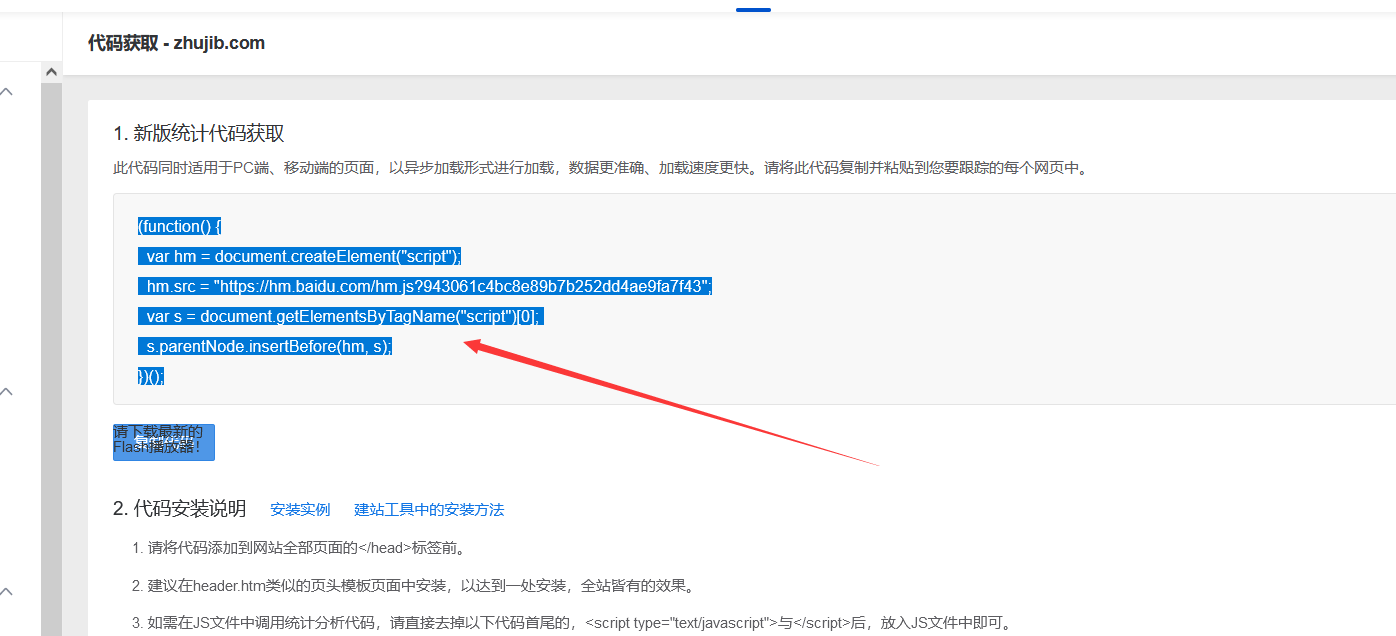Open the 安装实例 link
This screenshot has width=1396, height=636.
pos(300,510)
